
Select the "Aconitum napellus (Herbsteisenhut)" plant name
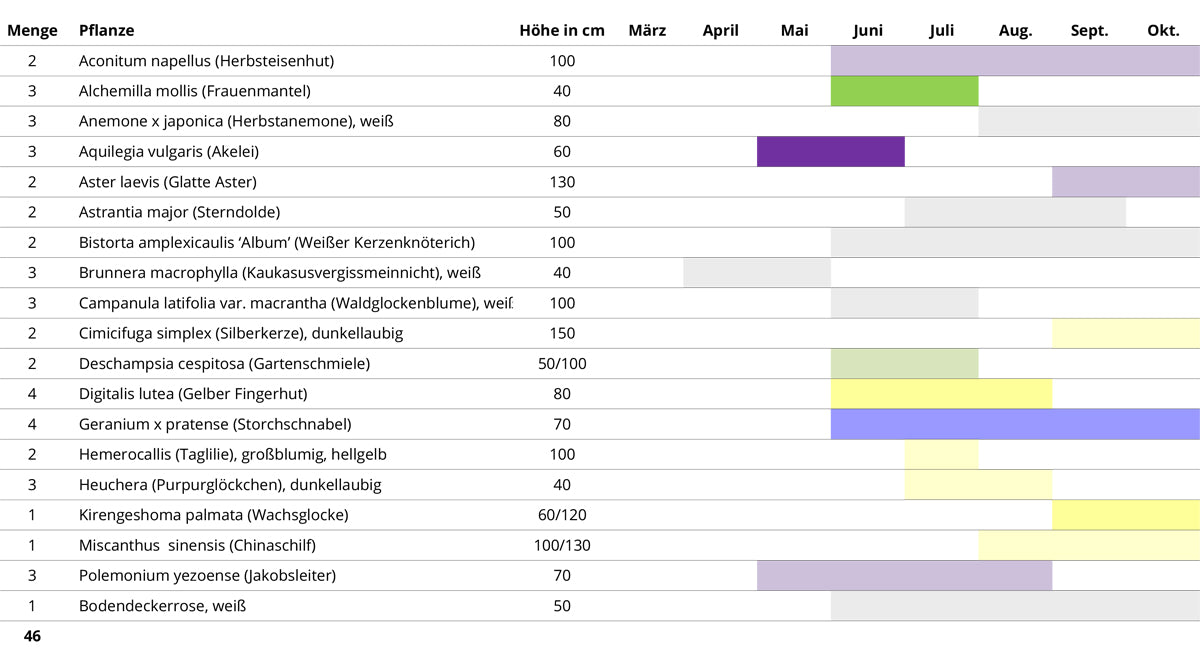coord(206,61)
